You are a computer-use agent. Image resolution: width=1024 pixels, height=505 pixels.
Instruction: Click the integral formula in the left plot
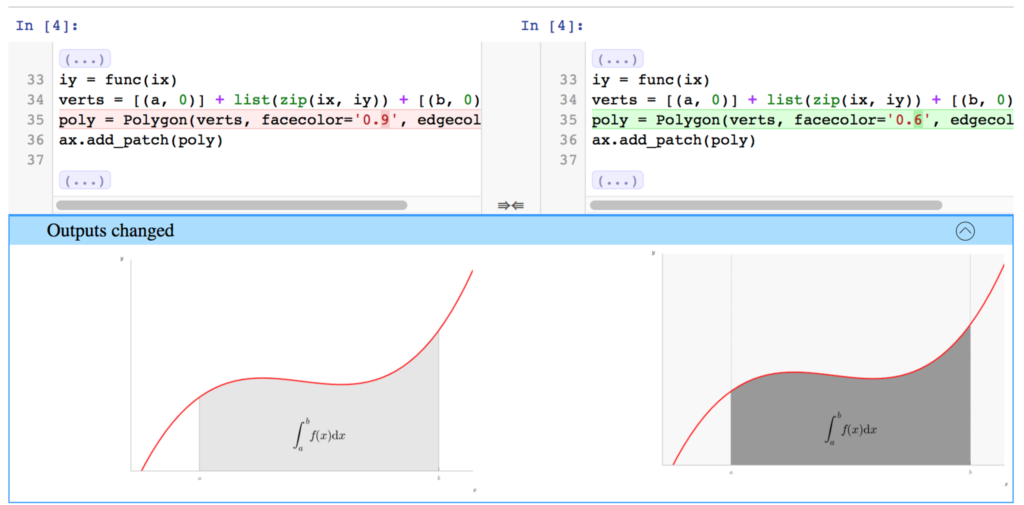[319, 434]
